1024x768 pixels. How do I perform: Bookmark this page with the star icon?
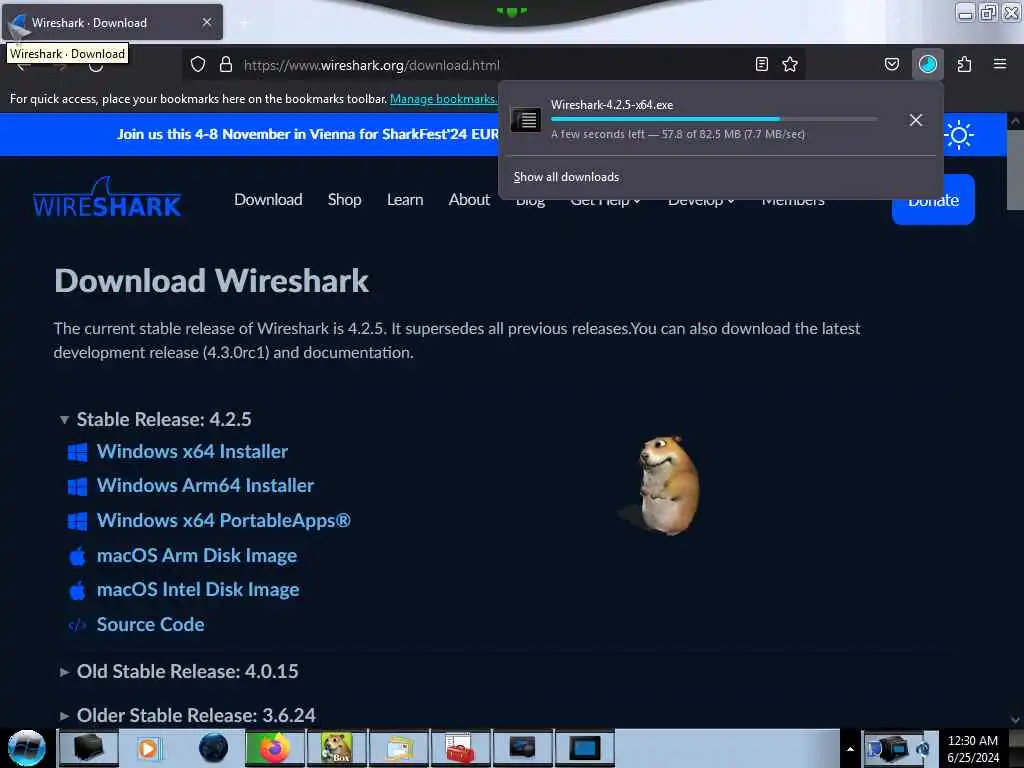pos(790,64)
